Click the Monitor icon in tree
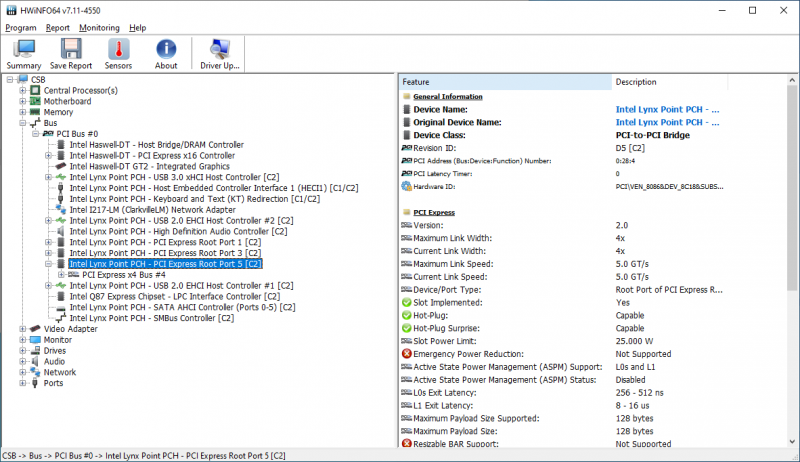The width and height of the screenshot is (800, 462). point(35,340)
